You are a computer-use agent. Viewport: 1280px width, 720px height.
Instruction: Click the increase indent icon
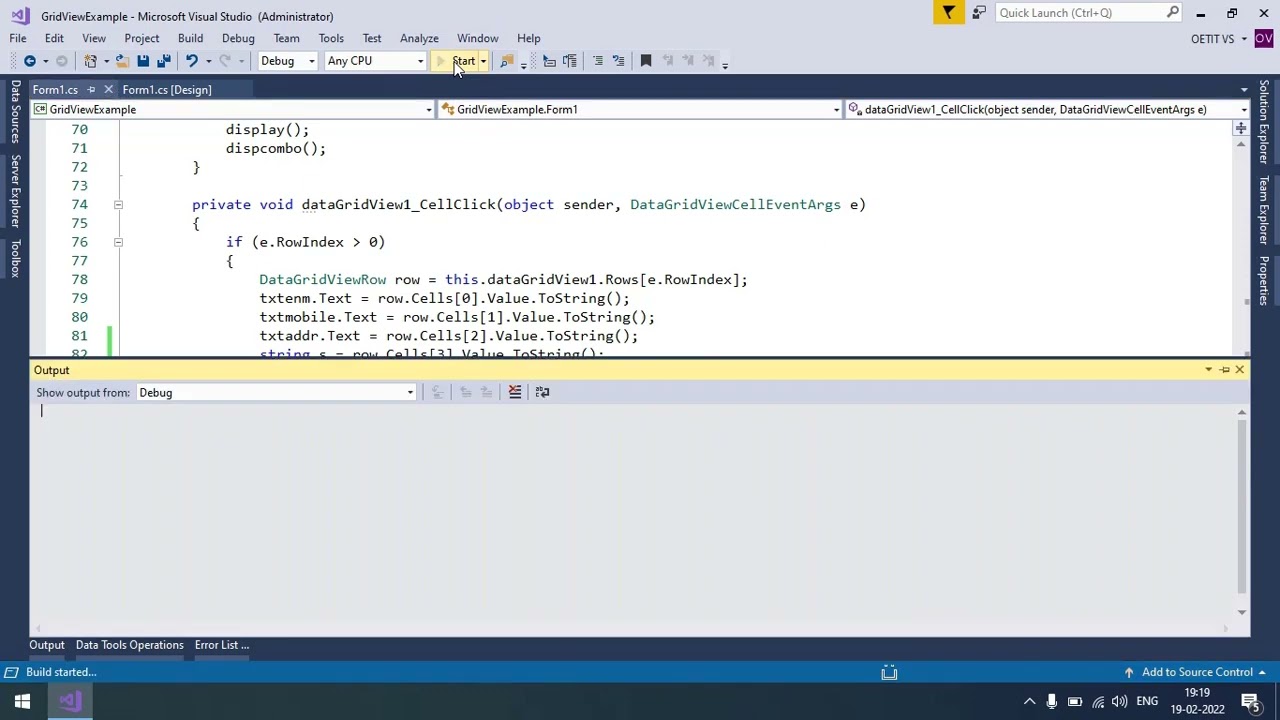(570, 61)
